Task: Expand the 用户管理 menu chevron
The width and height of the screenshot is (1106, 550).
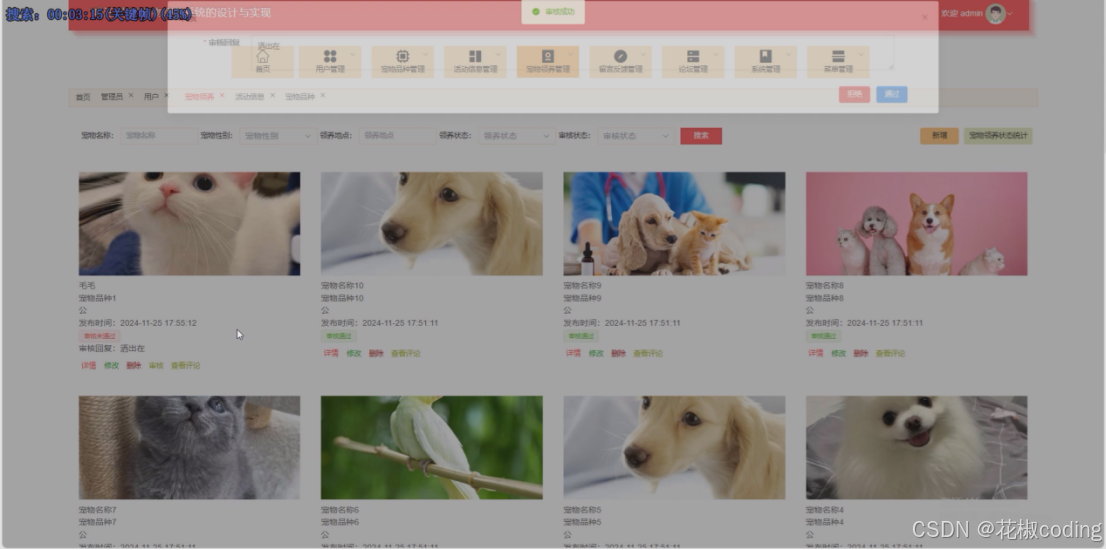Action: coord(353,54)
